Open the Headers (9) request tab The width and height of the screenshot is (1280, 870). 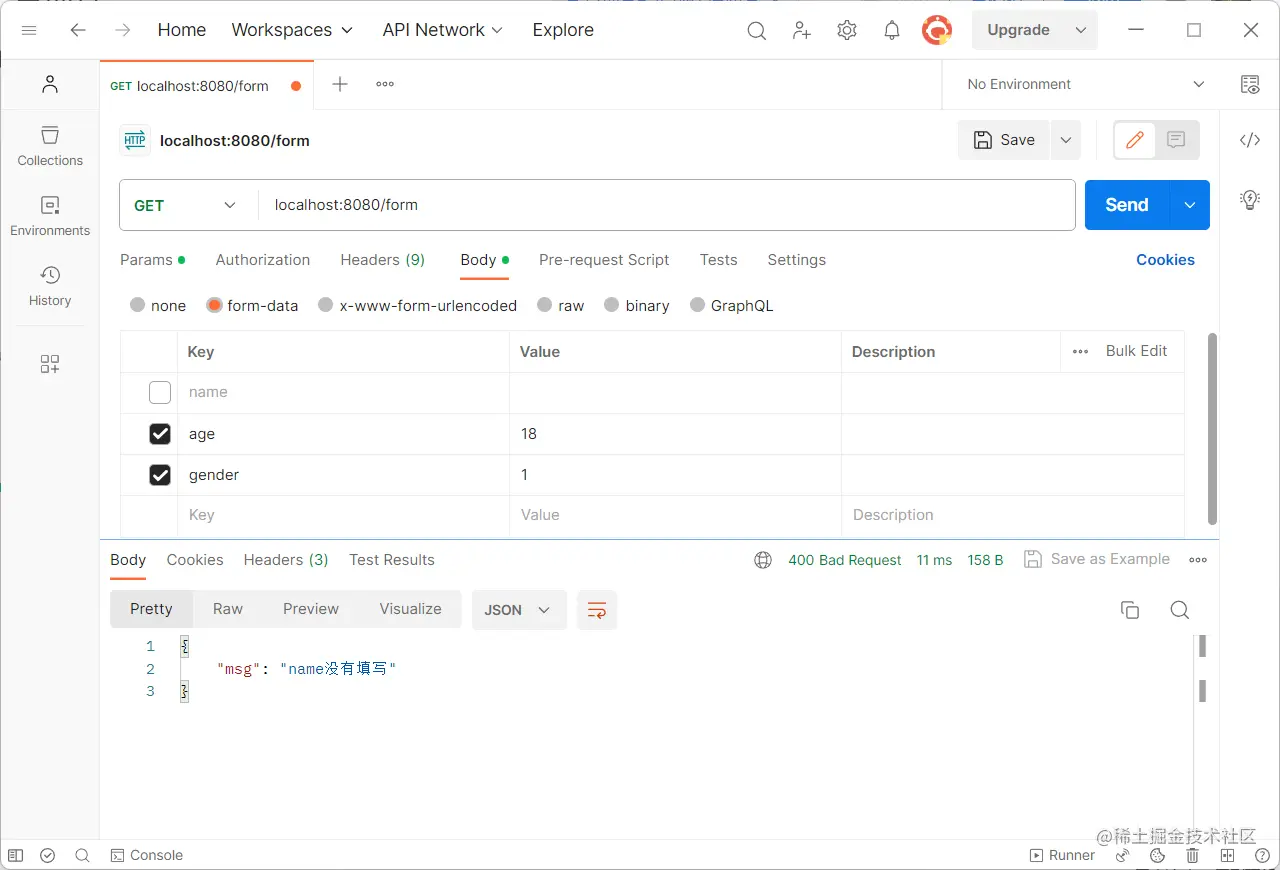point(383,260)
